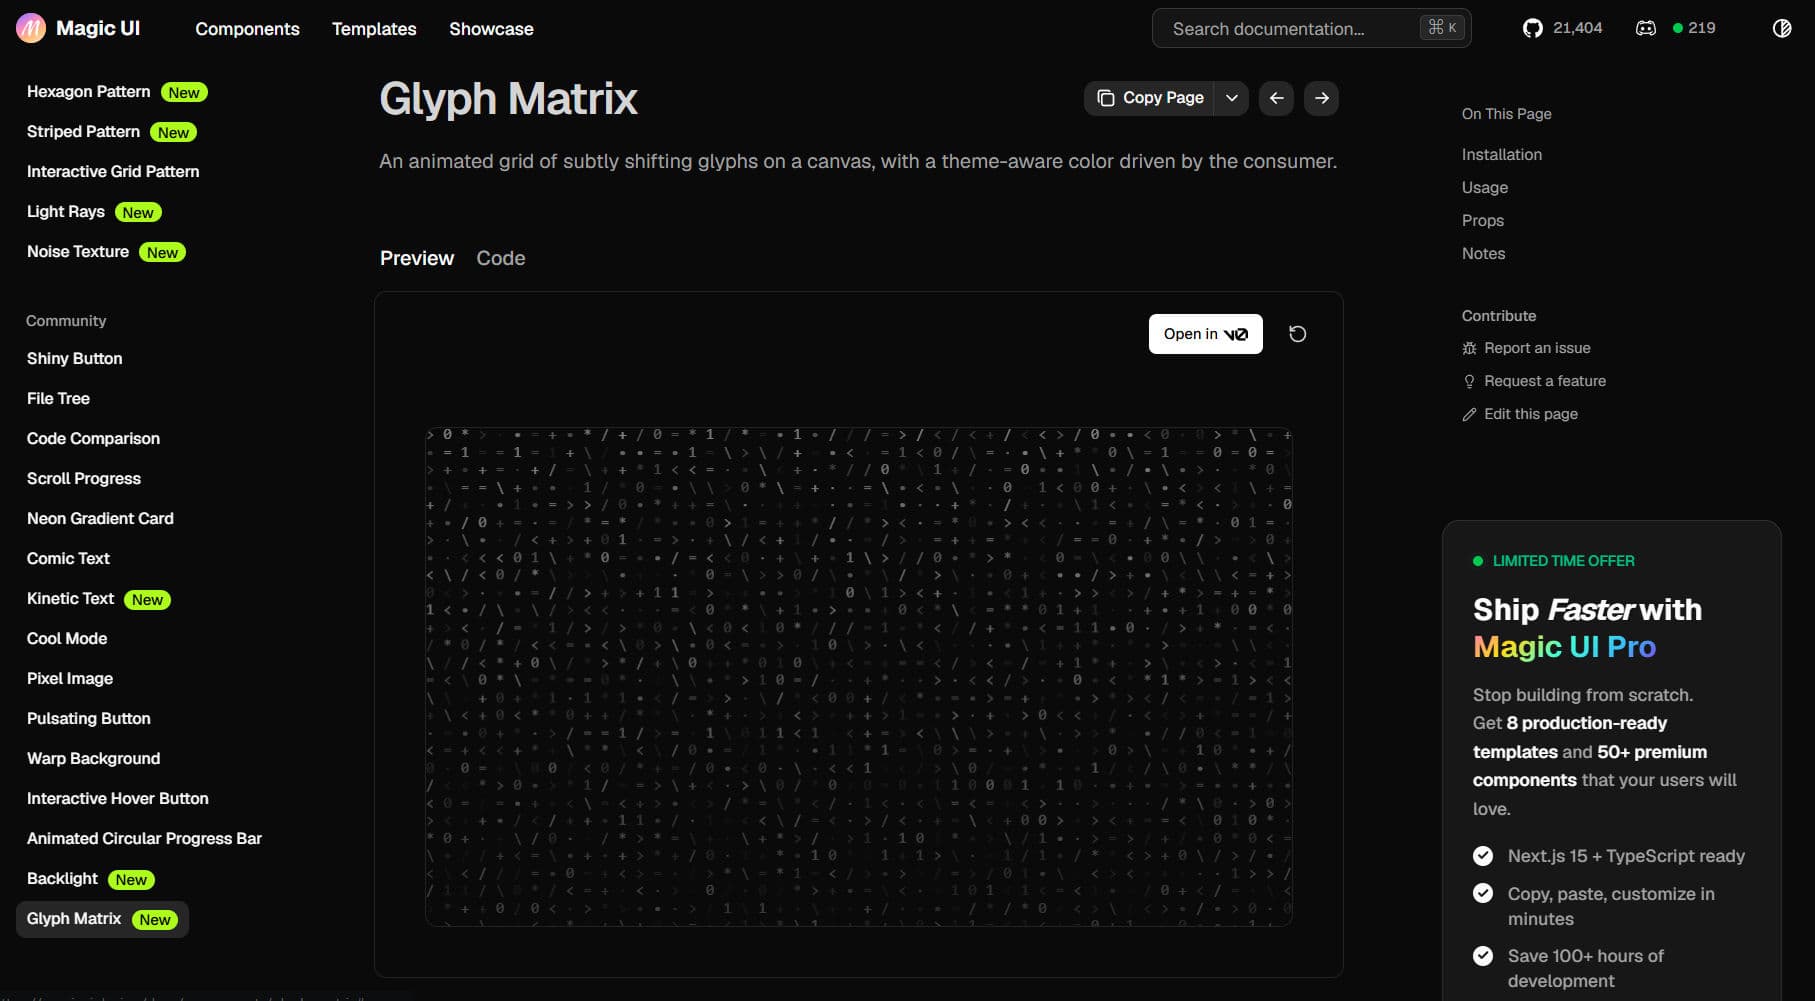Open Neon Gradient Card page
This screenshot has height=1001, width=1815.
tap(100, 518)
